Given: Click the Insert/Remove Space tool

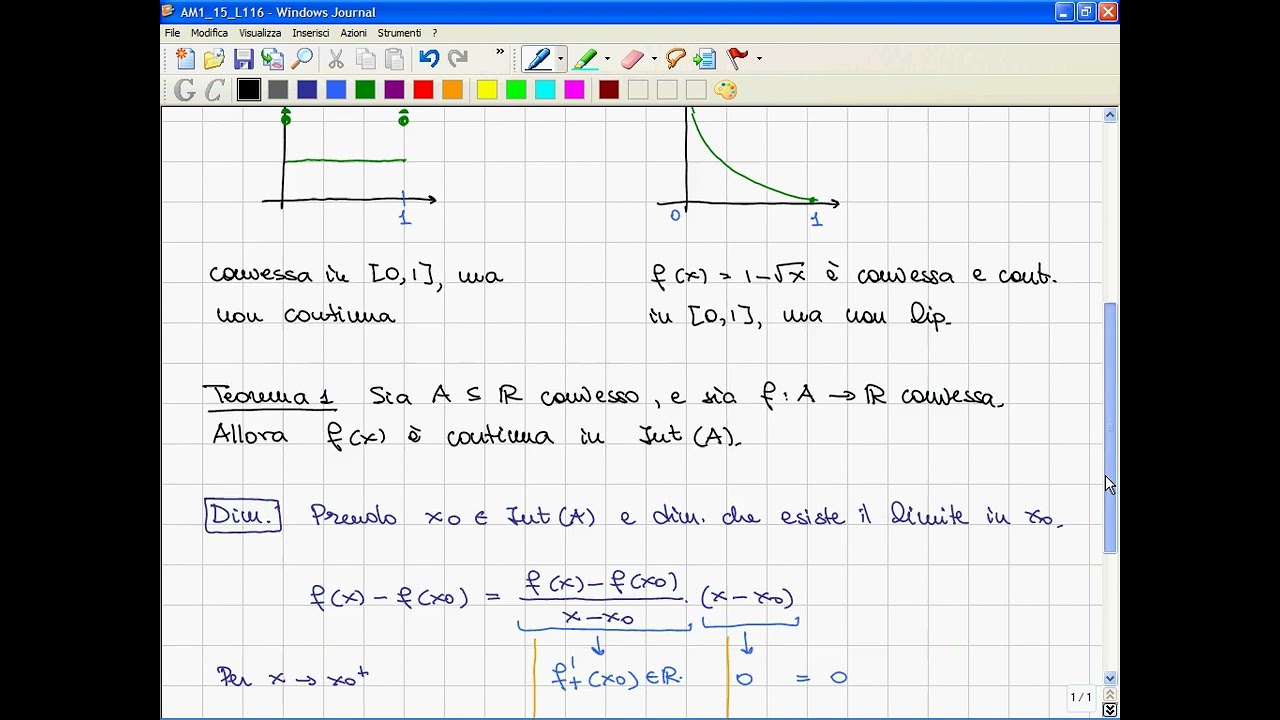Looking at the screenshot, I should tap(705, 59).
